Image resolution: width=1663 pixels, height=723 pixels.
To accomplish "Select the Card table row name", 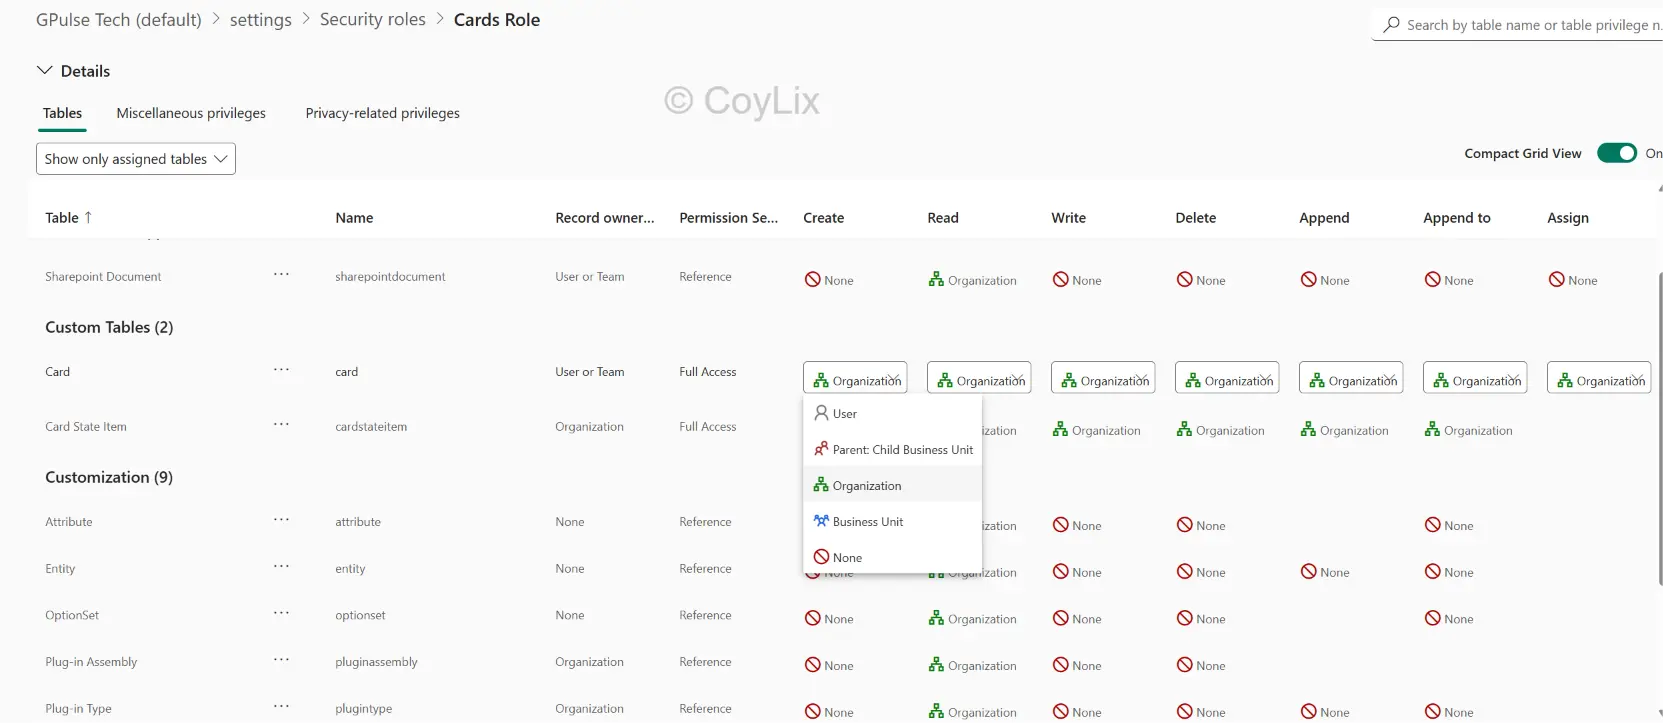I will click(57, 371).
